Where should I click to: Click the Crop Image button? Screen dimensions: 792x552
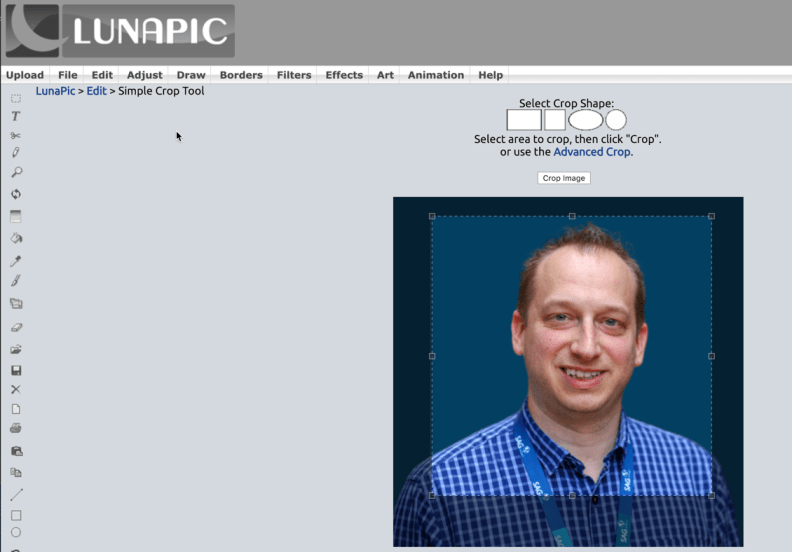coord(564,178)
